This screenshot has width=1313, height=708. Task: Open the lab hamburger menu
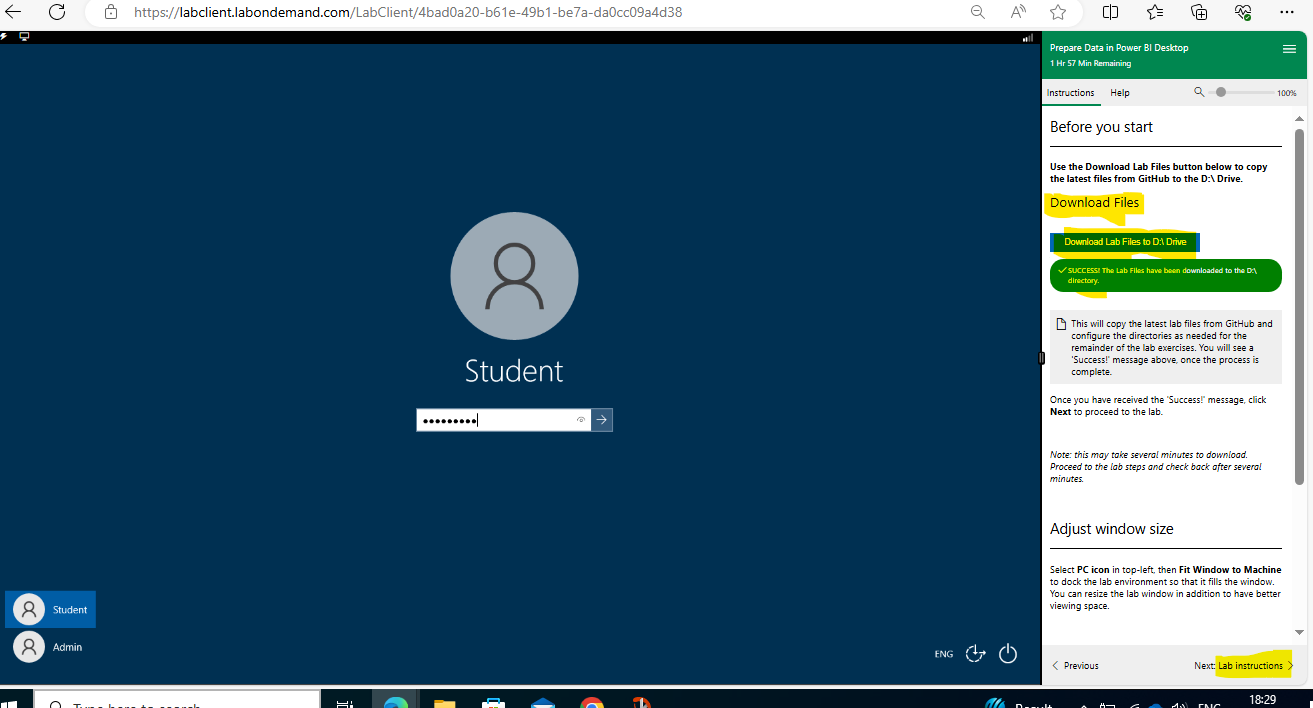[1289, 49]
